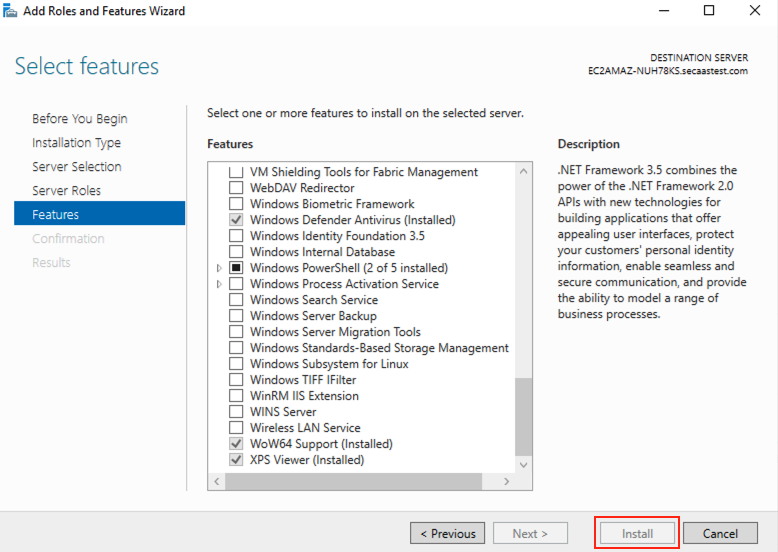Image resolution: width=778 pixels, height=552 pixels.
Task: Click the destination server name text
Action: click(668, 71)
